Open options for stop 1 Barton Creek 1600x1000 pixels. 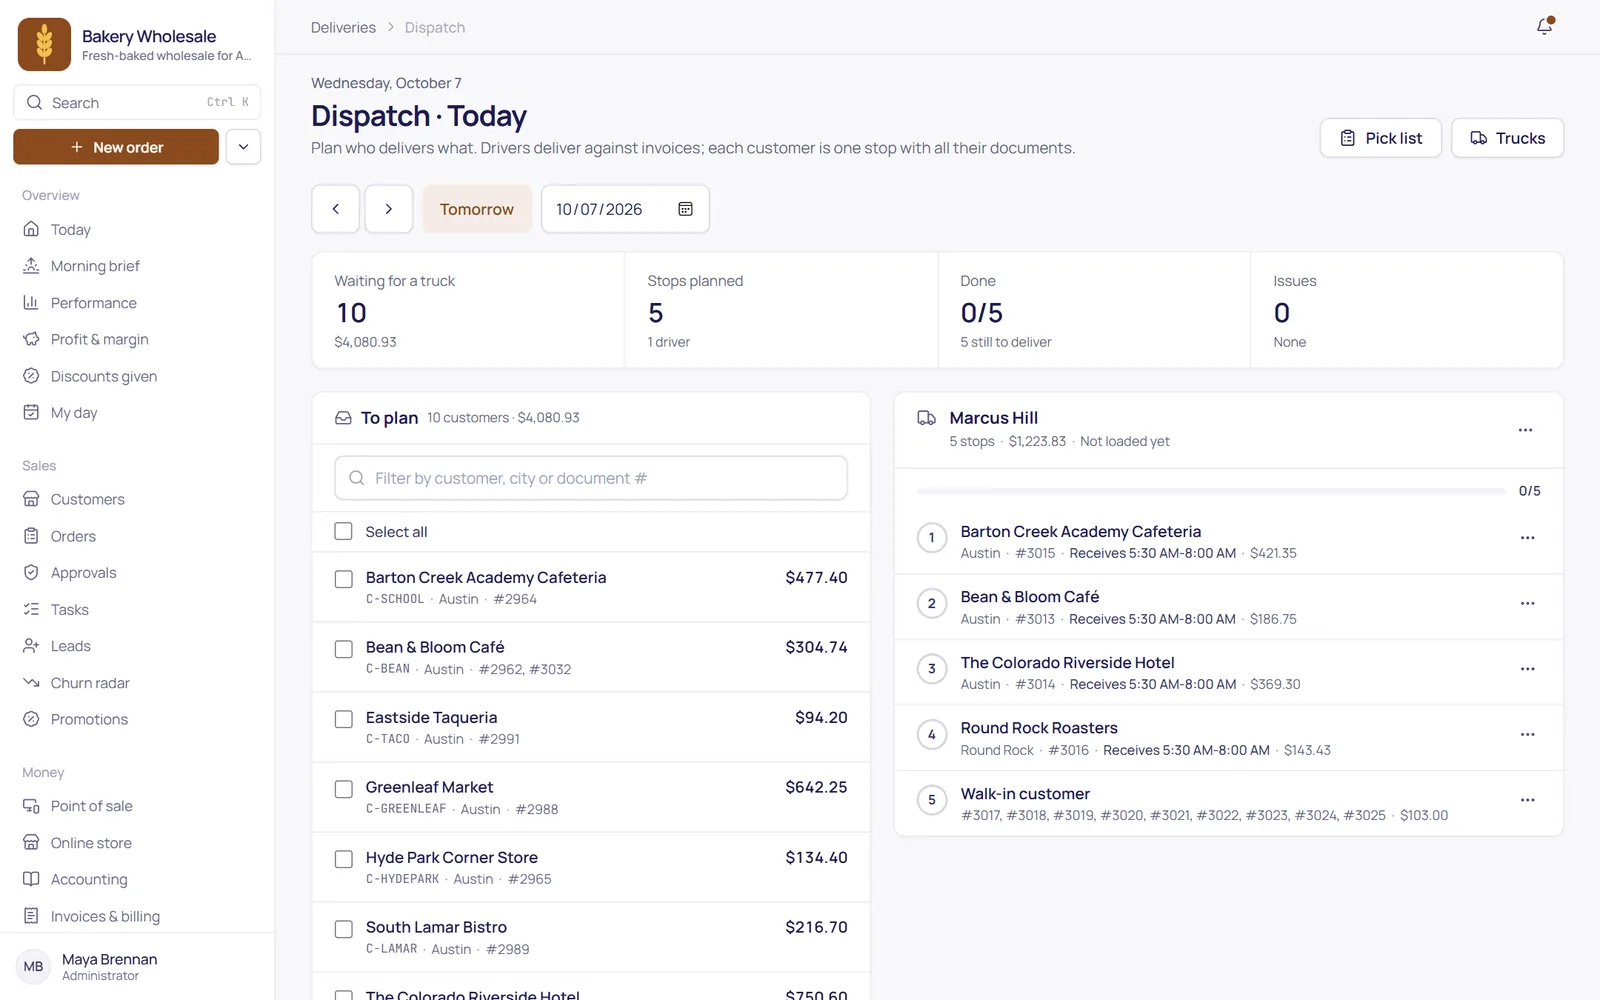click(x=1527, y=538)
